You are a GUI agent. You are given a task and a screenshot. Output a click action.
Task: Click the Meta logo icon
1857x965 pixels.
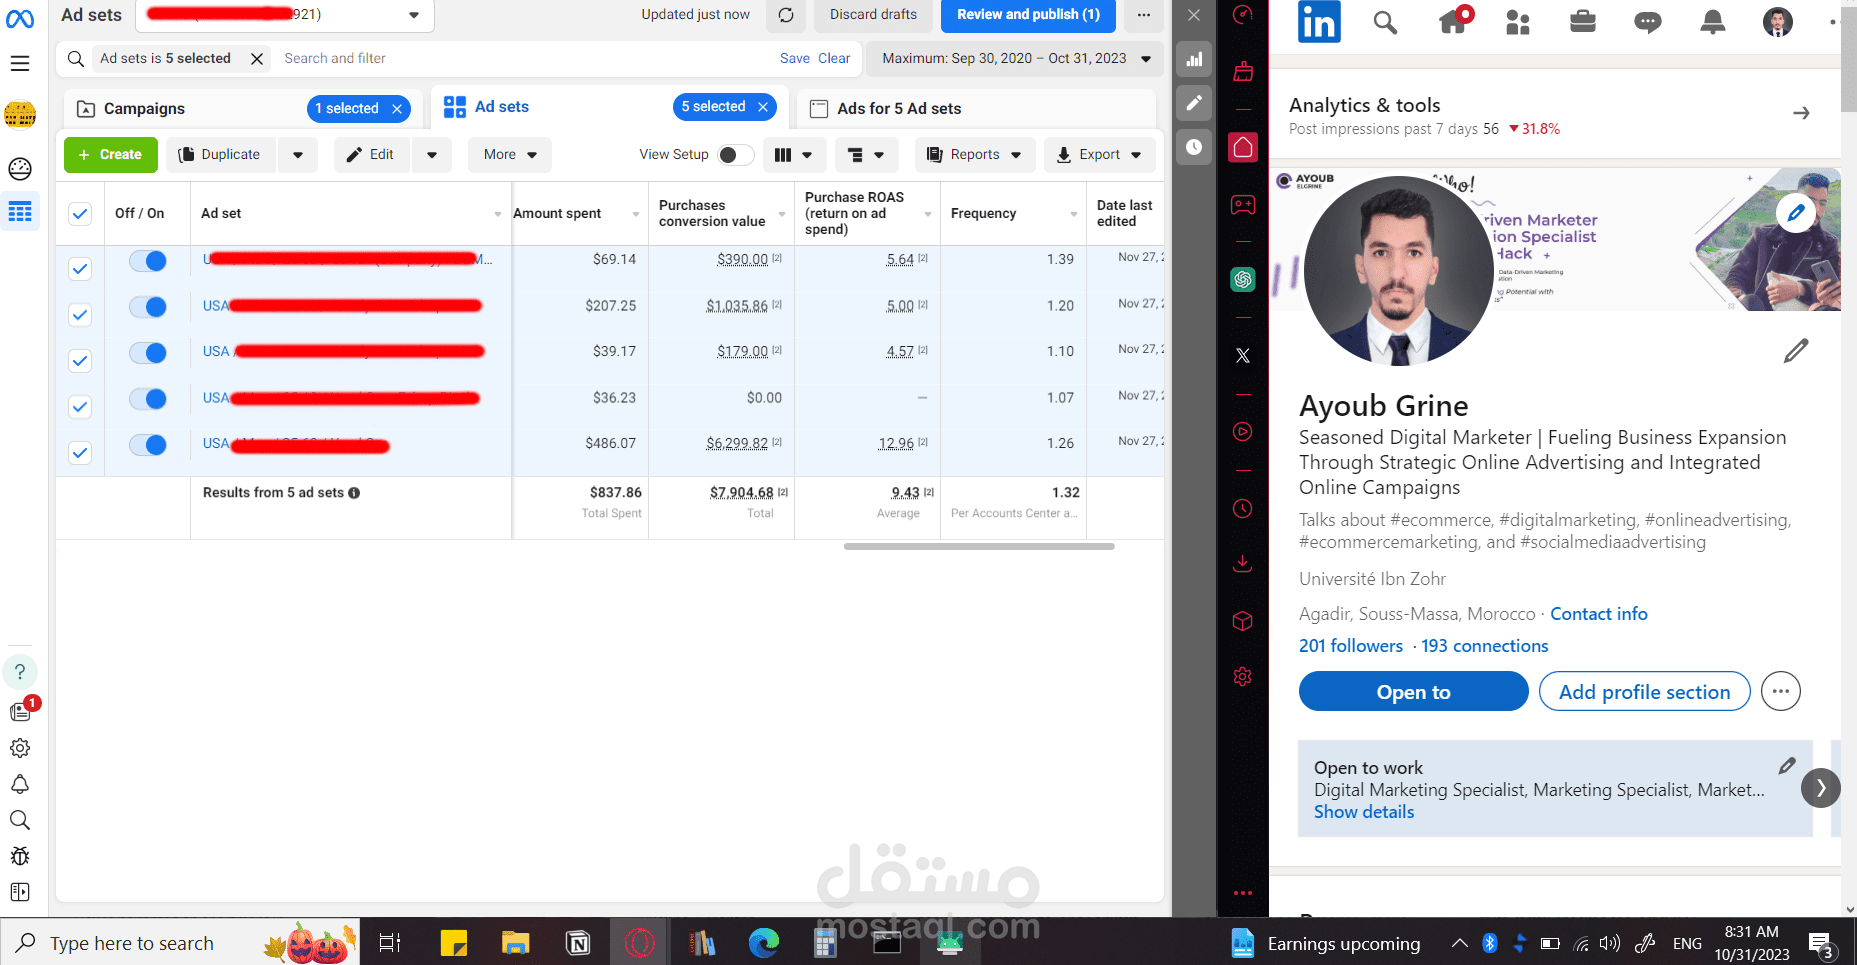[x=20, y=18]
